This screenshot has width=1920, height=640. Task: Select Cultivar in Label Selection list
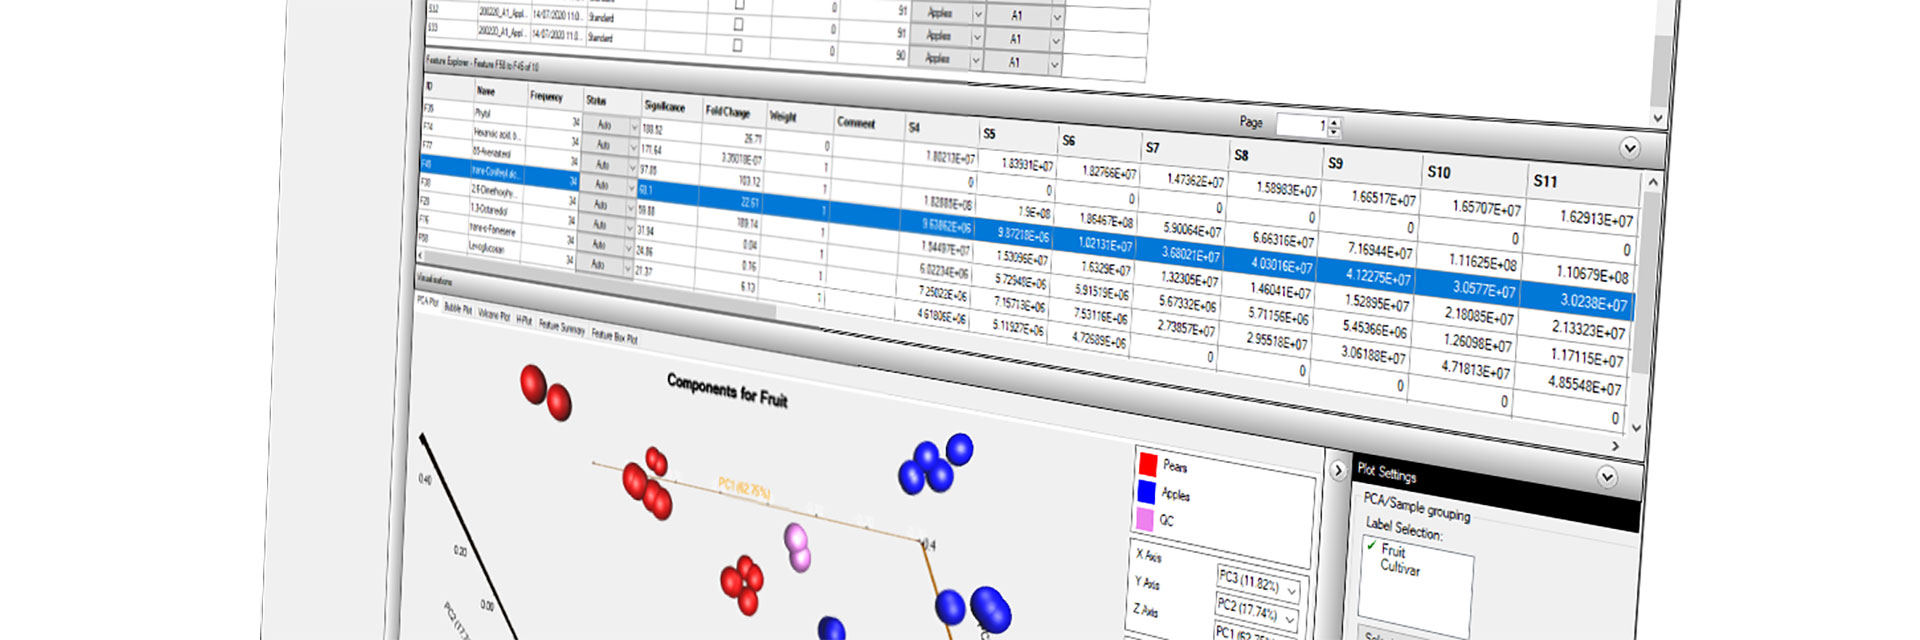[x=1400, y=568]
